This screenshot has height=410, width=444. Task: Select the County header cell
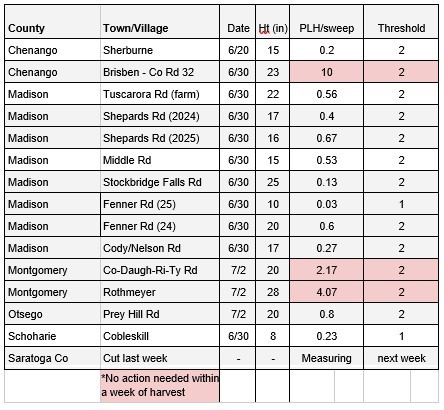coord(52,22)
